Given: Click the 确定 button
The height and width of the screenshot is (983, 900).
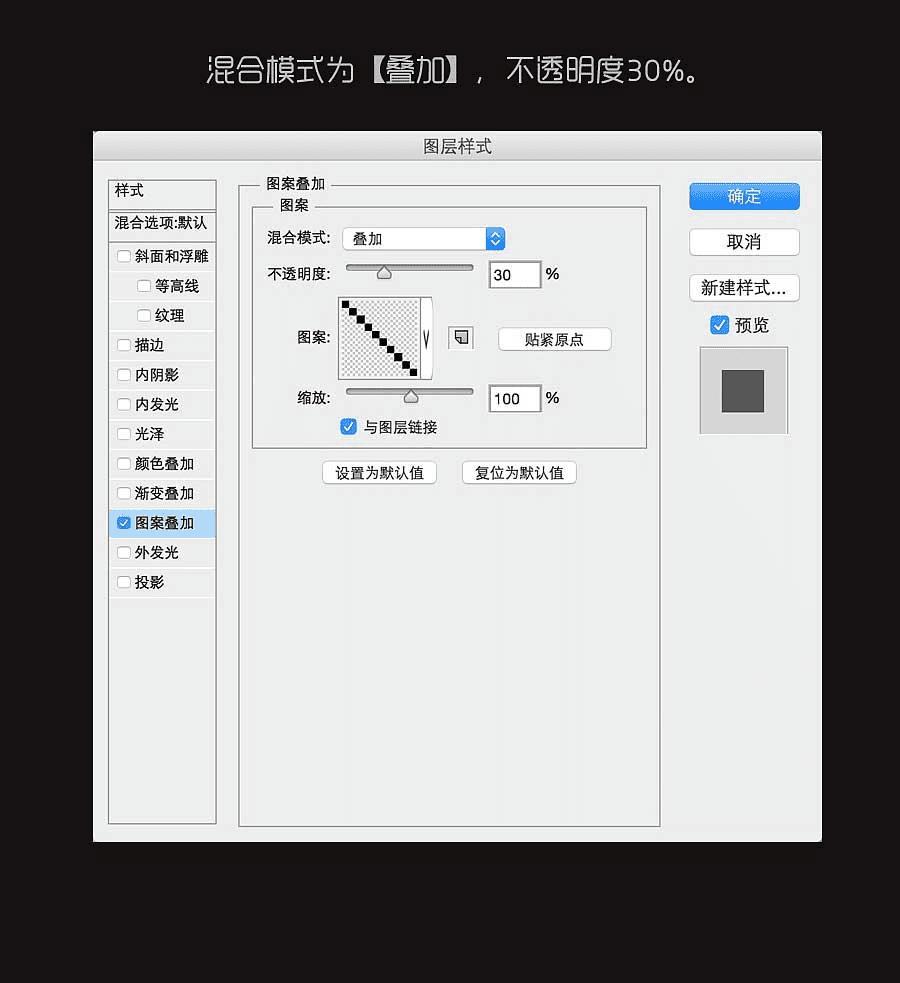Looking at the screenshot, I should (x=744, y=196).
